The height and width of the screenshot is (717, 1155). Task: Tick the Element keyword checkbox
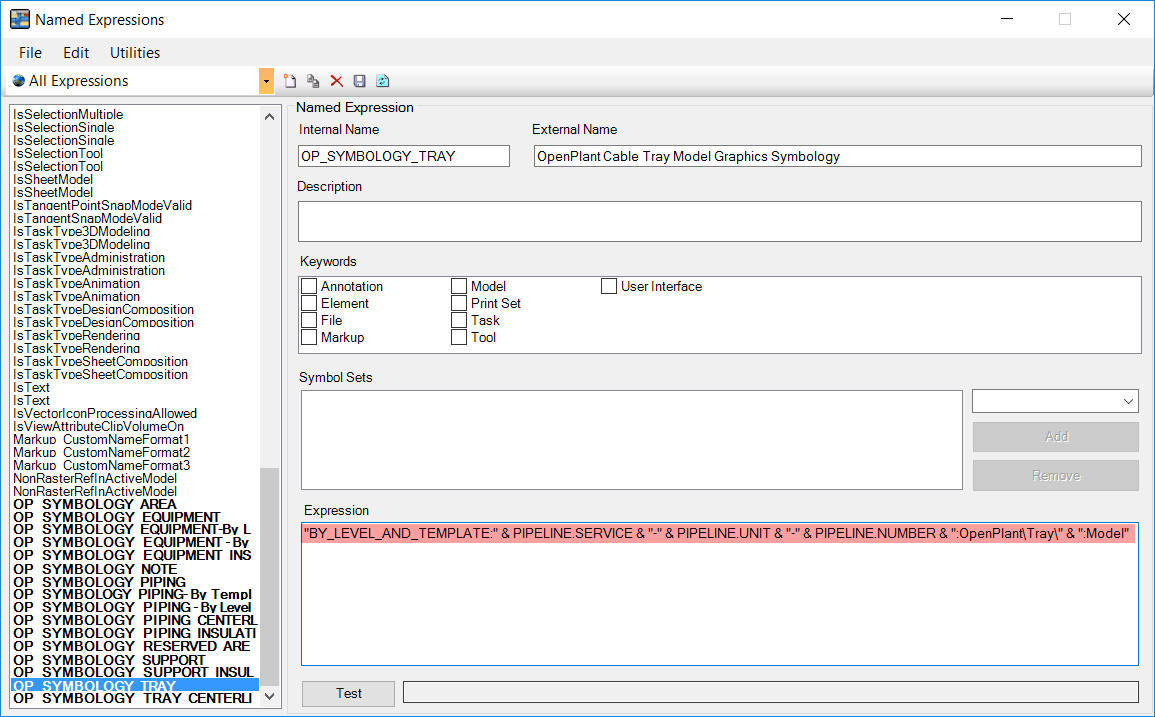click(309, 303)
